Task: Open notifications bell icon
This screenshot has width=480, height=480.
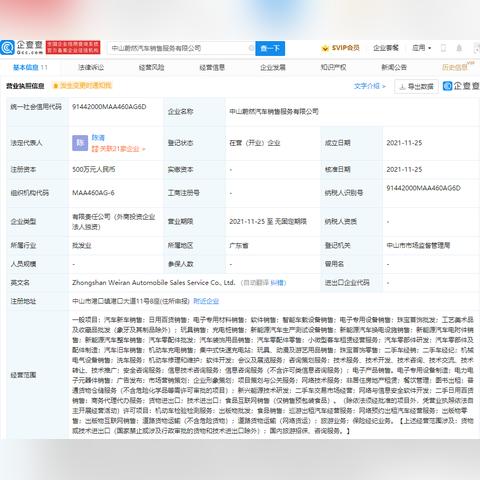Action: tap(459, 48)
